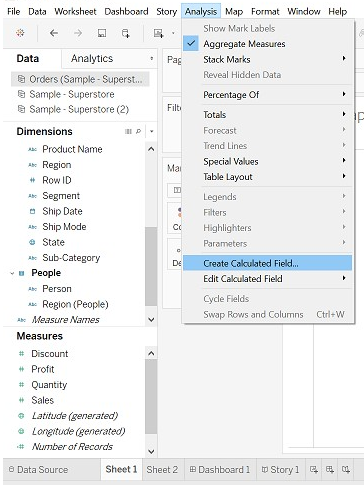The height and width of the screenshot is (485, 364).
Task: Open the Story menu
Action: pyautogui.click(x=166, y=12)
